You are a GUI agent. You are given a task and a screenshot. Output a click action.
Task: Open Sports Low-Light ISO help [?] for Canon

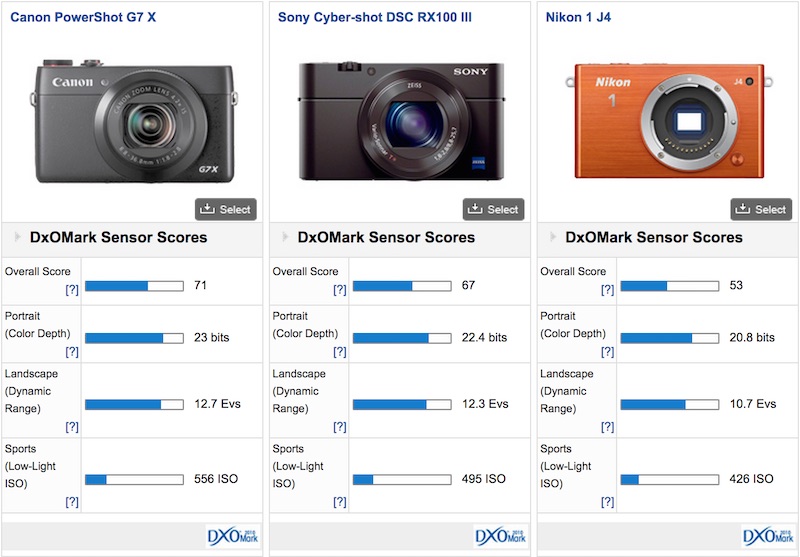click(x=72, y=502)
